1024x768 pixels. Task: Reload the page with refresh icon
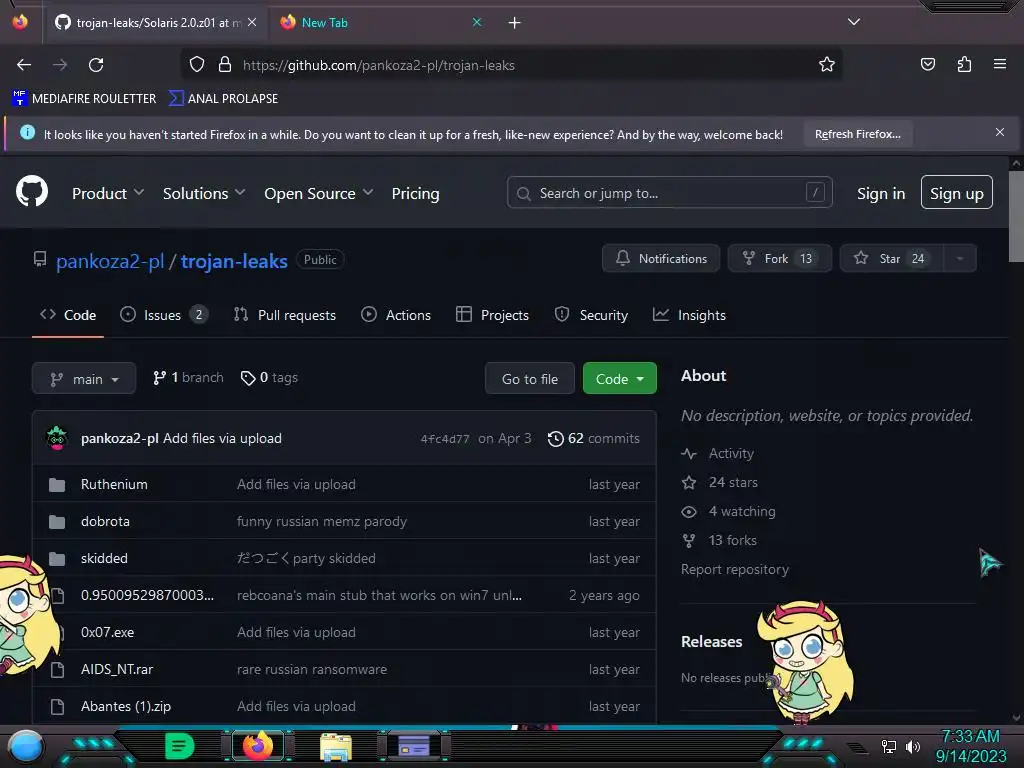[x=96, y=65]
